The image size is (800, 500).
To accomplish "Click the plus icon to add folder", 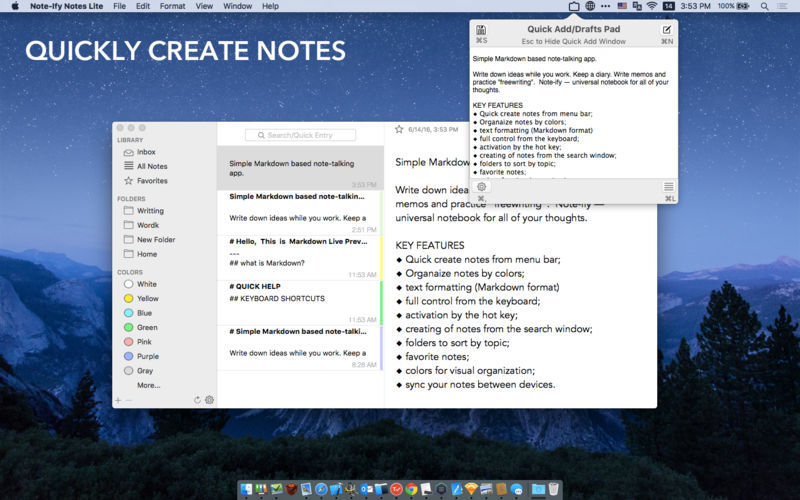I will [x=118, y=400].
